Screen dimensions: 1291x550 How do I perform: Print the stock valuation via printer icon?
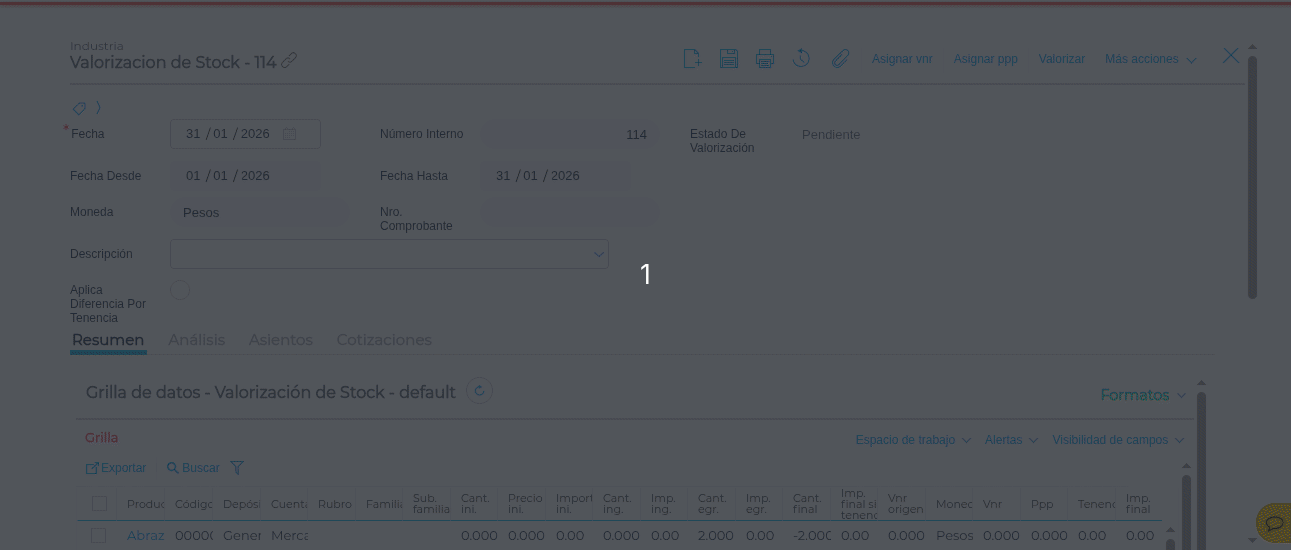click(x=765, y=59)
